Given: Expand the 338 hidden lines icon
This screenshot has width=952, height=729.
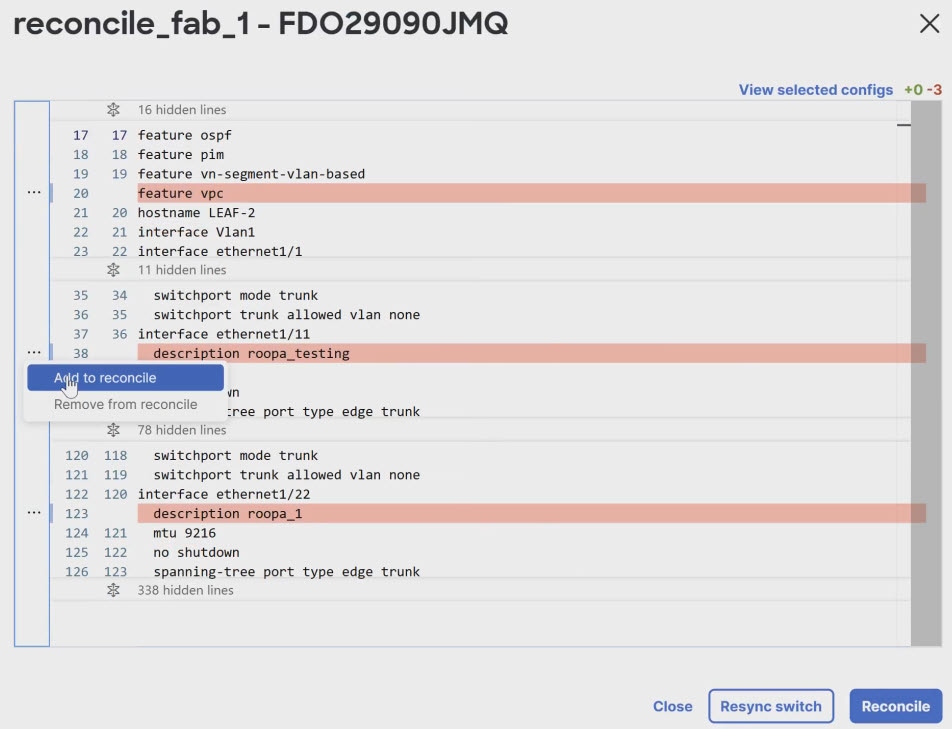Looking at the screenshot, I should (113, 590).
